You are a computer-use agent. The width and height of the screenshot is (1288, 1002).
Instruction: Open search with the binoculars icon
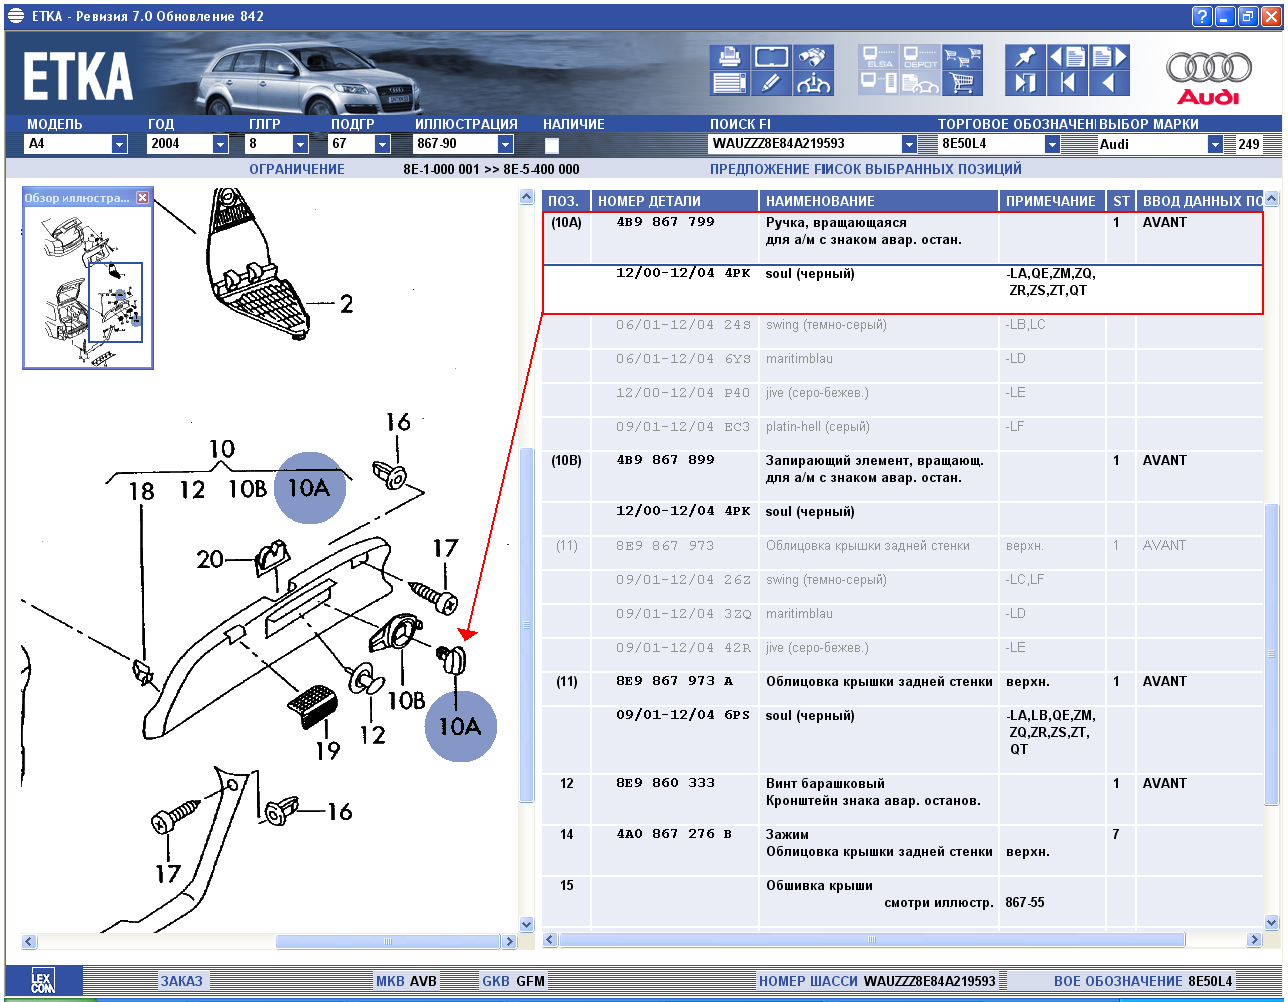[x=814, y=57]
